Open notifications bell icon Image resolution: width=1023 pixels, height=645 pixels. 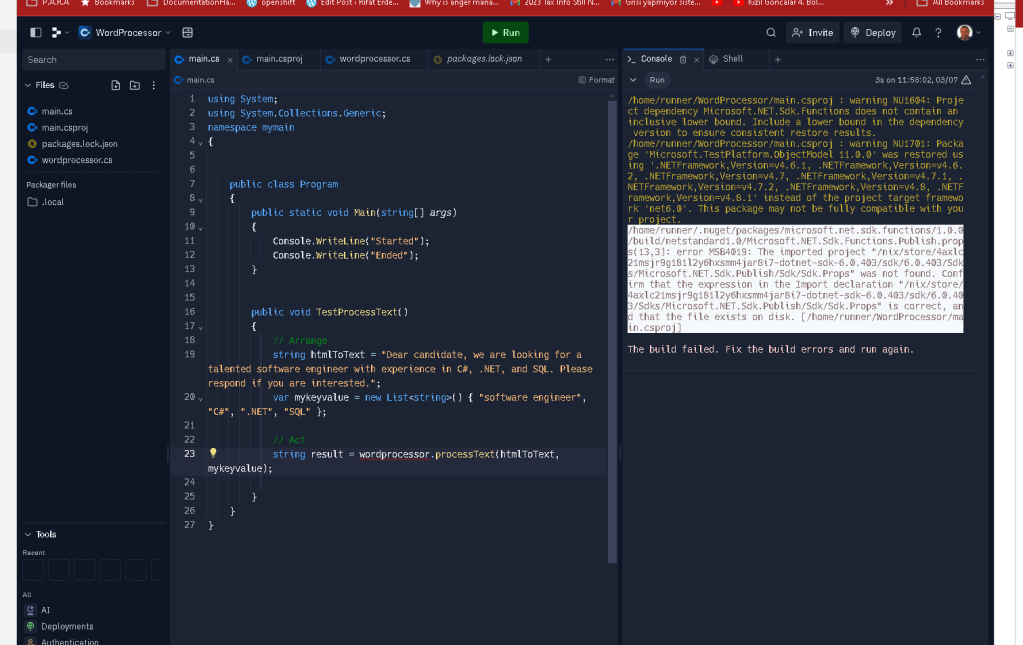click(917, 33)
